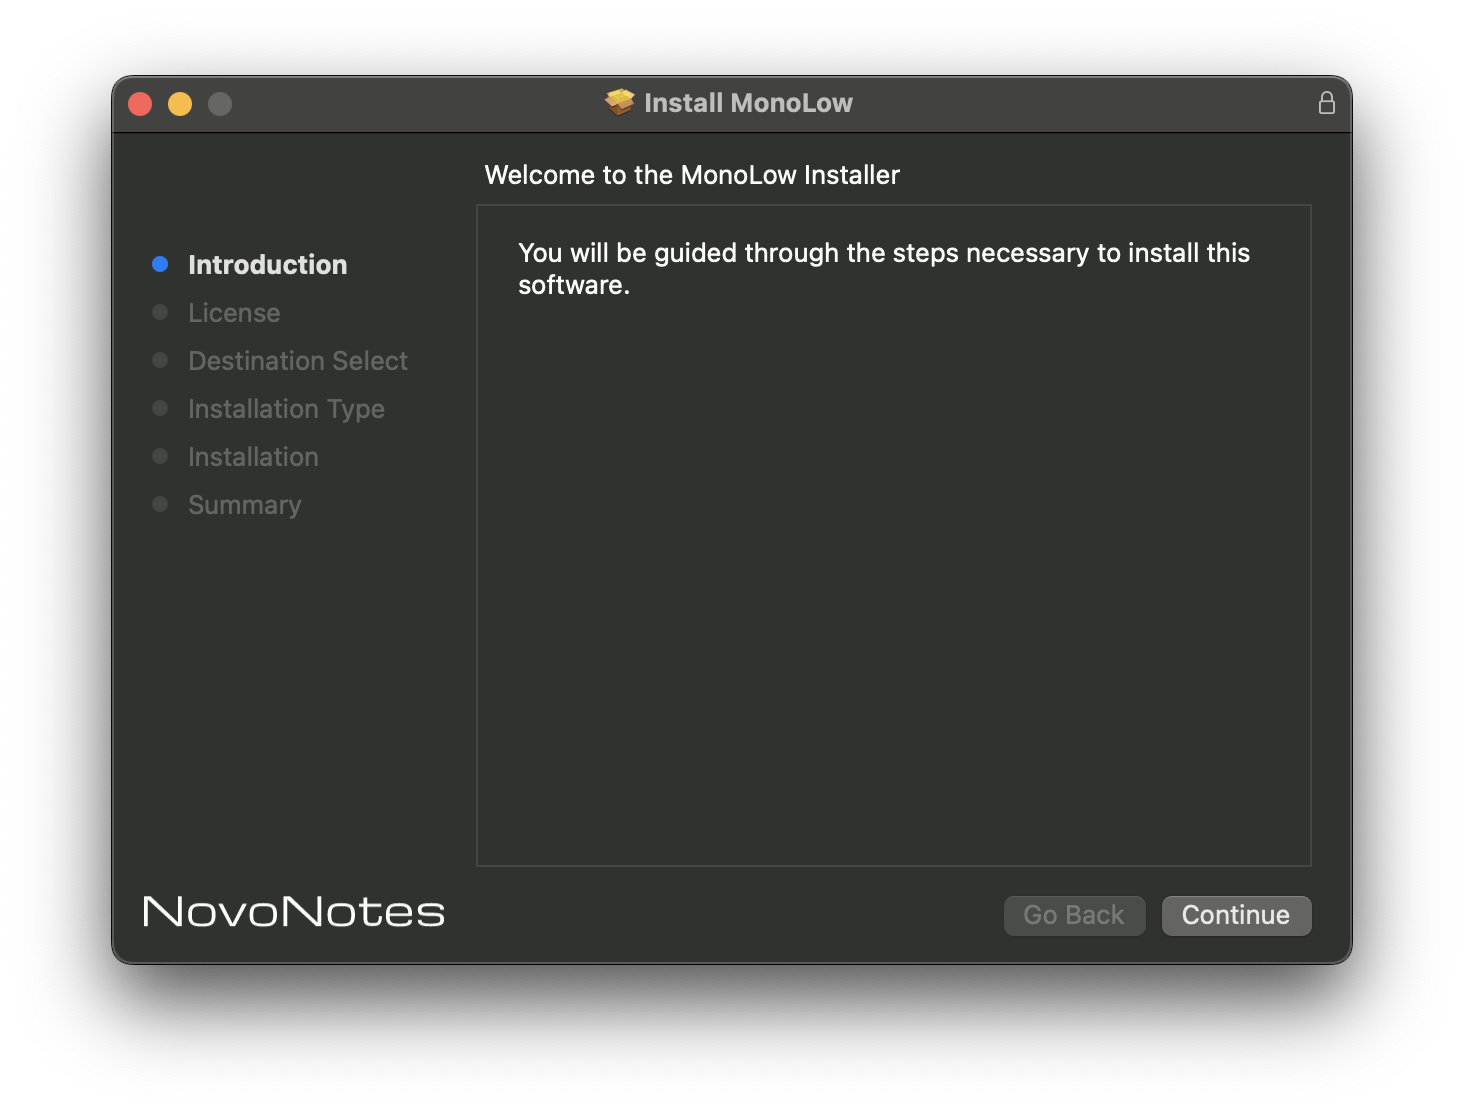
Task: Click the Destination Select step bullet
Action: pos(160,360)
